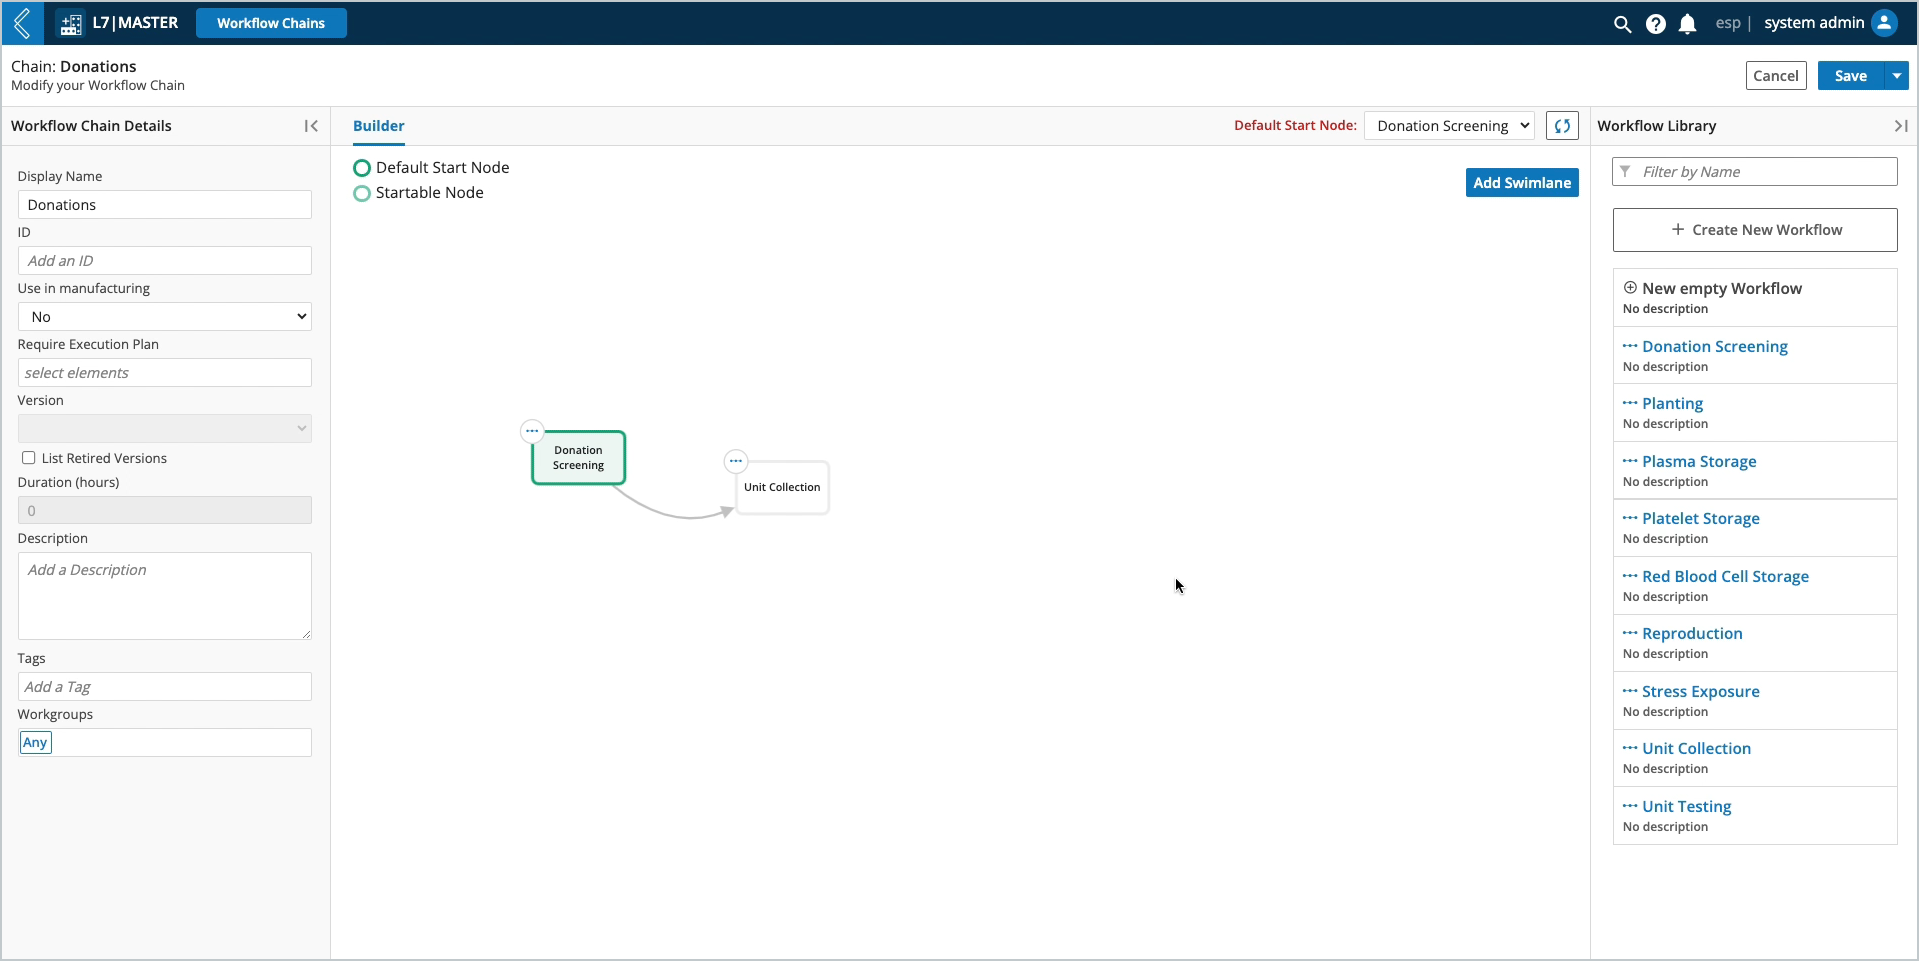Open the notifications bell
The height and width of the screenshot is (961, 1919).
coord(1687,24)
